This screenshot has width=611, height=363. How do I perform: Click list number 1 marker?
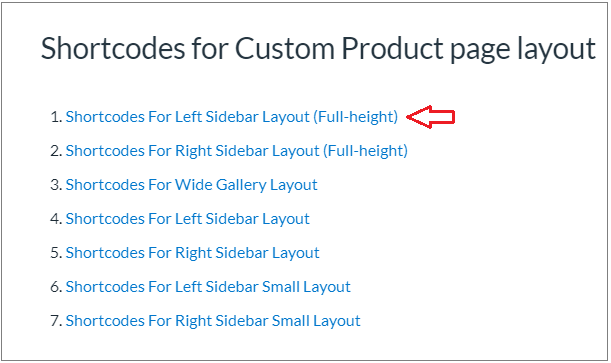coord(56,117)
